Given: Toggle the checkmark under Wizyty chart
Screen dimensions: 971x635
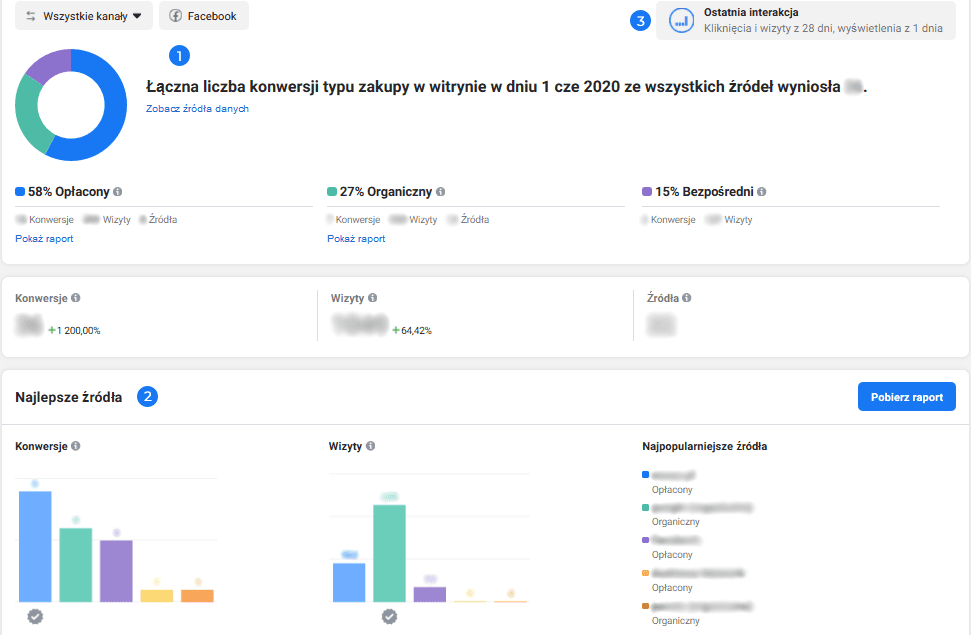Looking at the screenshot, I should [x=390, y=616].
